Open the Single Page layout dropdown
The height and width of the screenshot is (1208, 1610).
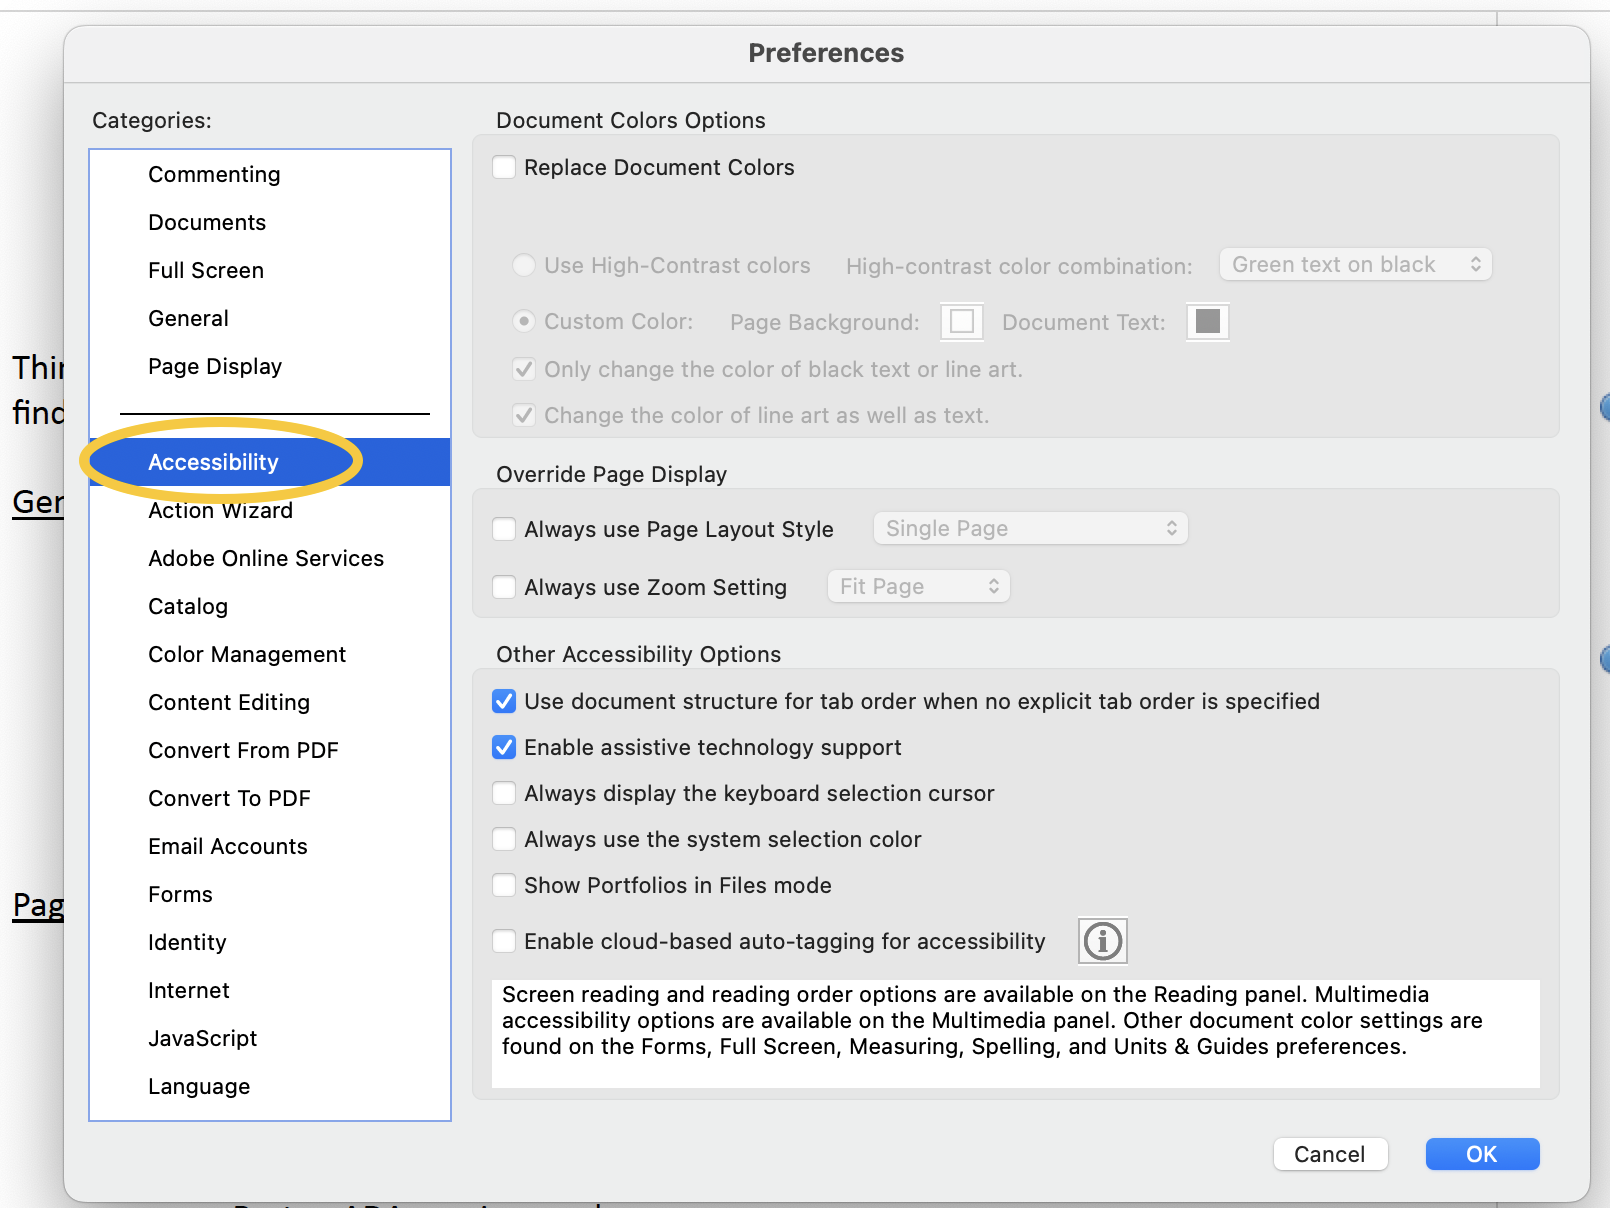point(1030,528)
